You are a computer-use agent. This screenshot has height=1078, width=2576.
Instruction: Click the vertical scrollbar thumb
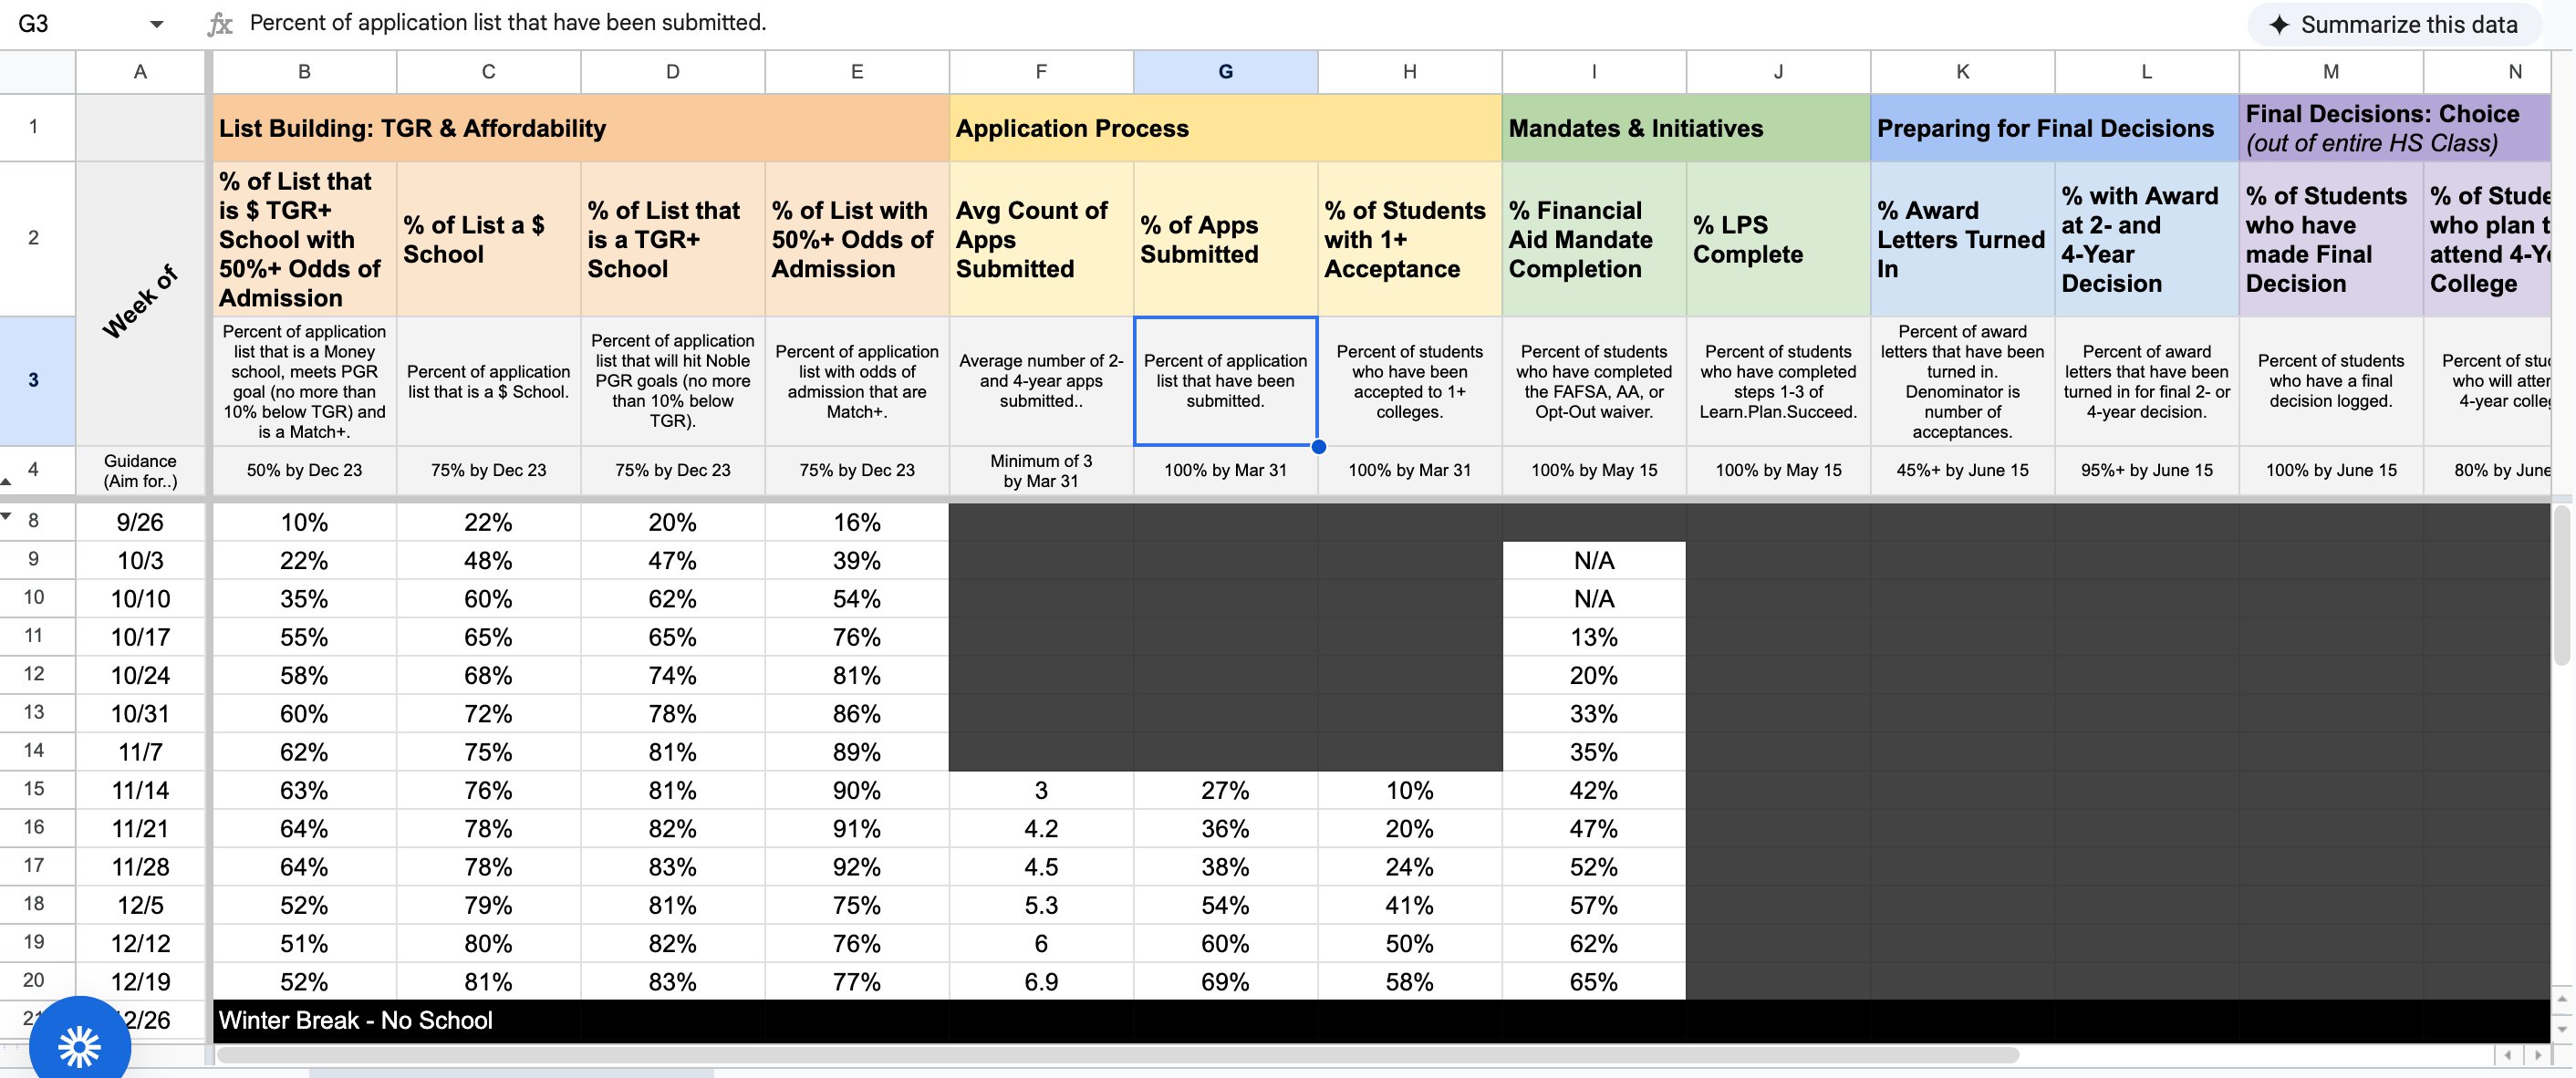pos(2563,585)
